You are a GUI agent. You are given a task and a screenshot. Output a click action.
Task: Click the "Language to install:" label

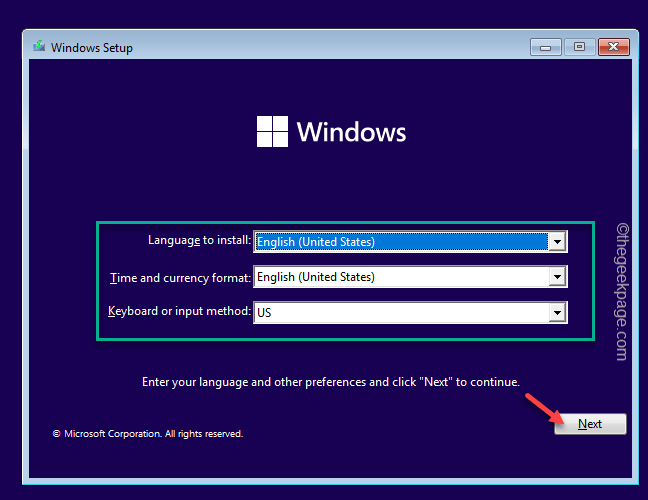[x=200, y=240]
